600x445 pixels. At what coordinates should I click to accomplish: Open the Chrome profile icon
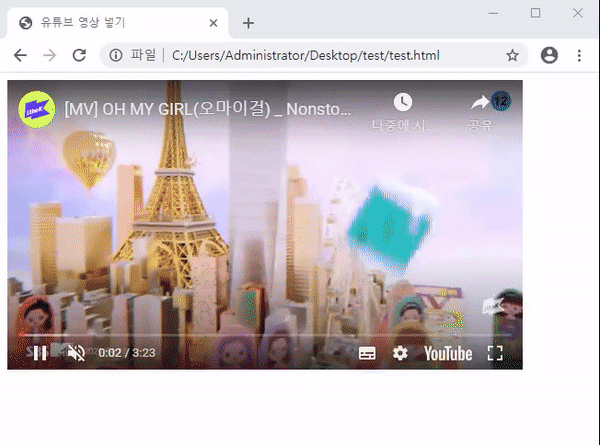[x=549, y=55]
